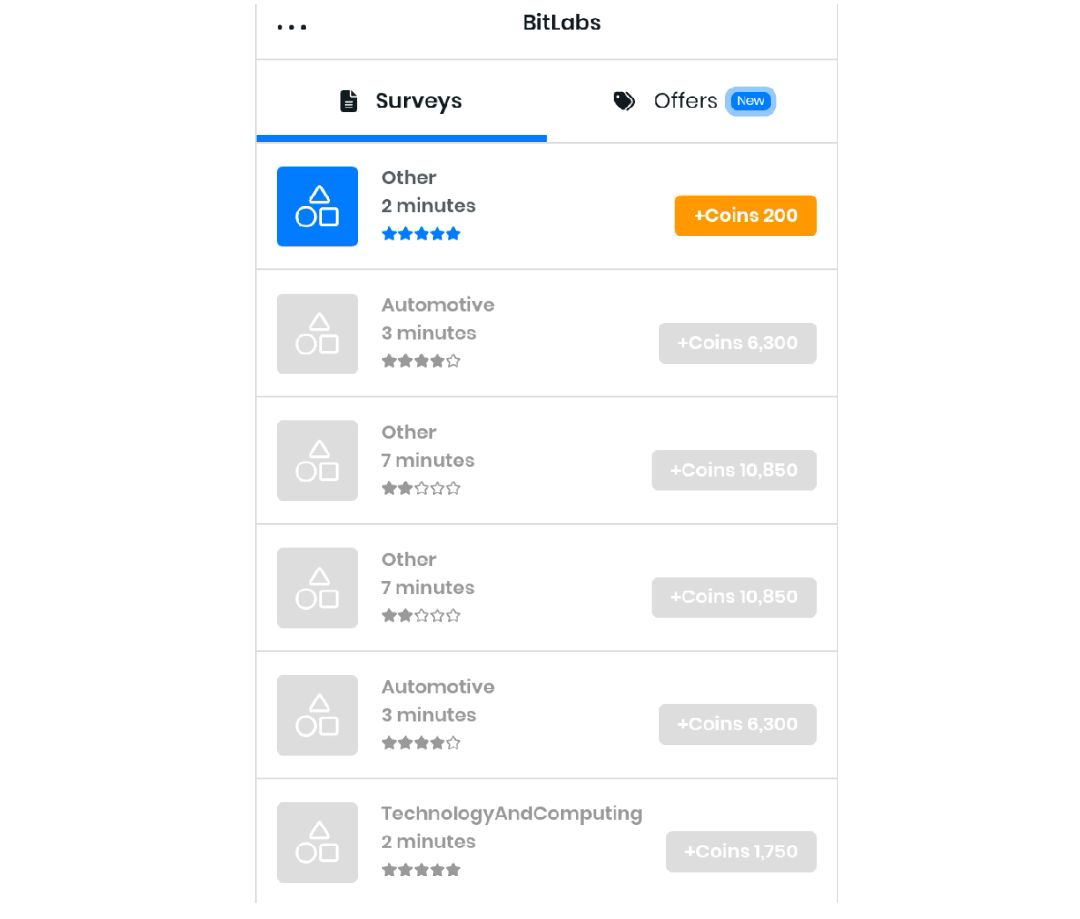Click the second +Coins 6,300 button
1080x919 pixels.
tap(738, 724)
